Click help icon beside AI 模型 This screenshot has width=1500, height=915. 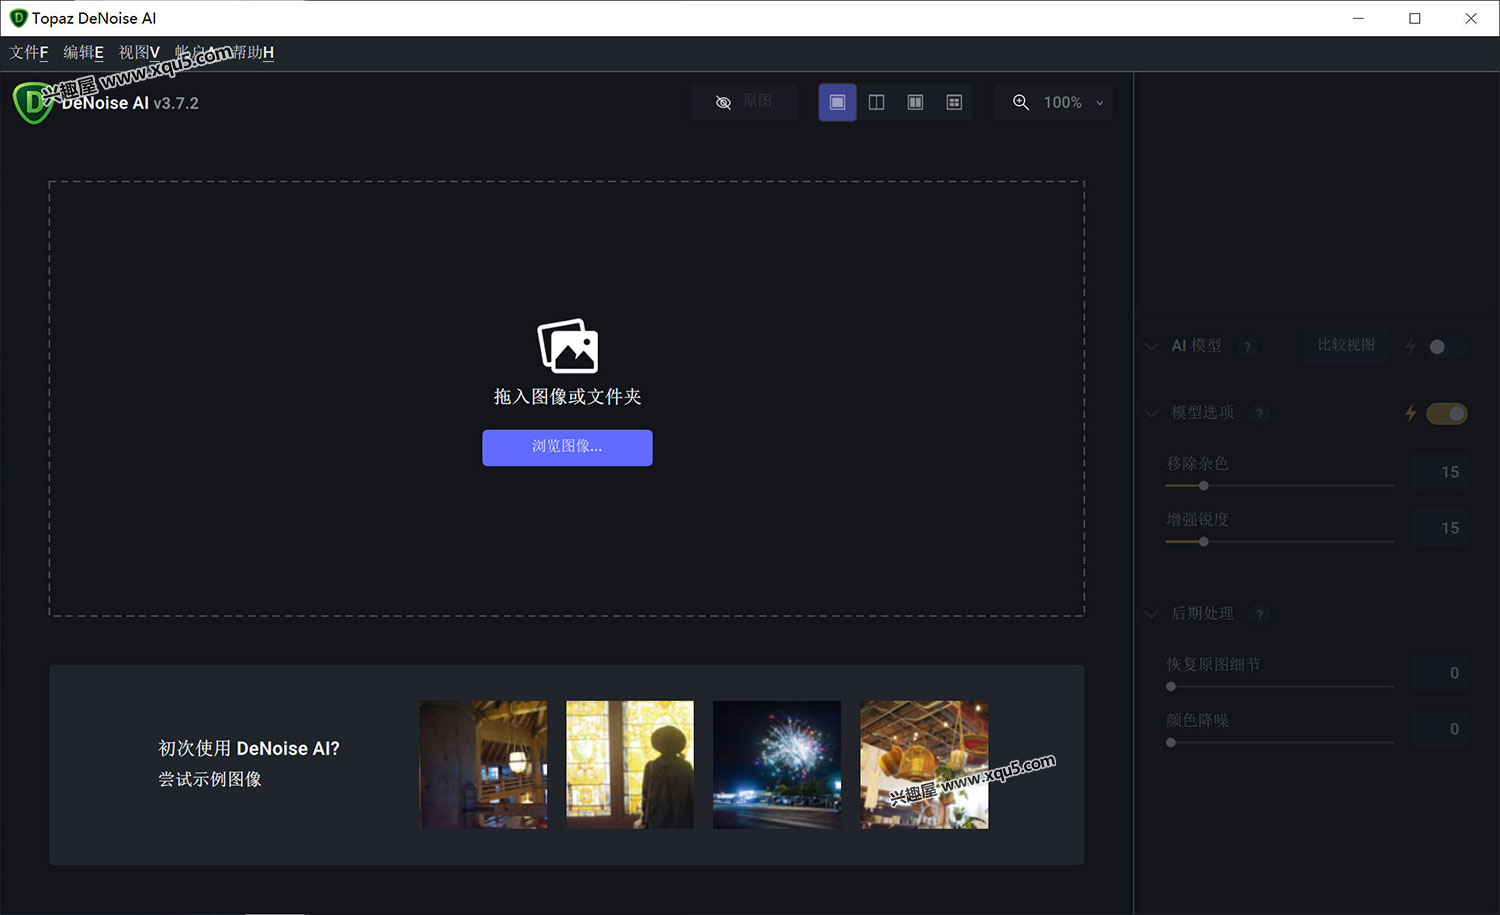(1247, 346)
